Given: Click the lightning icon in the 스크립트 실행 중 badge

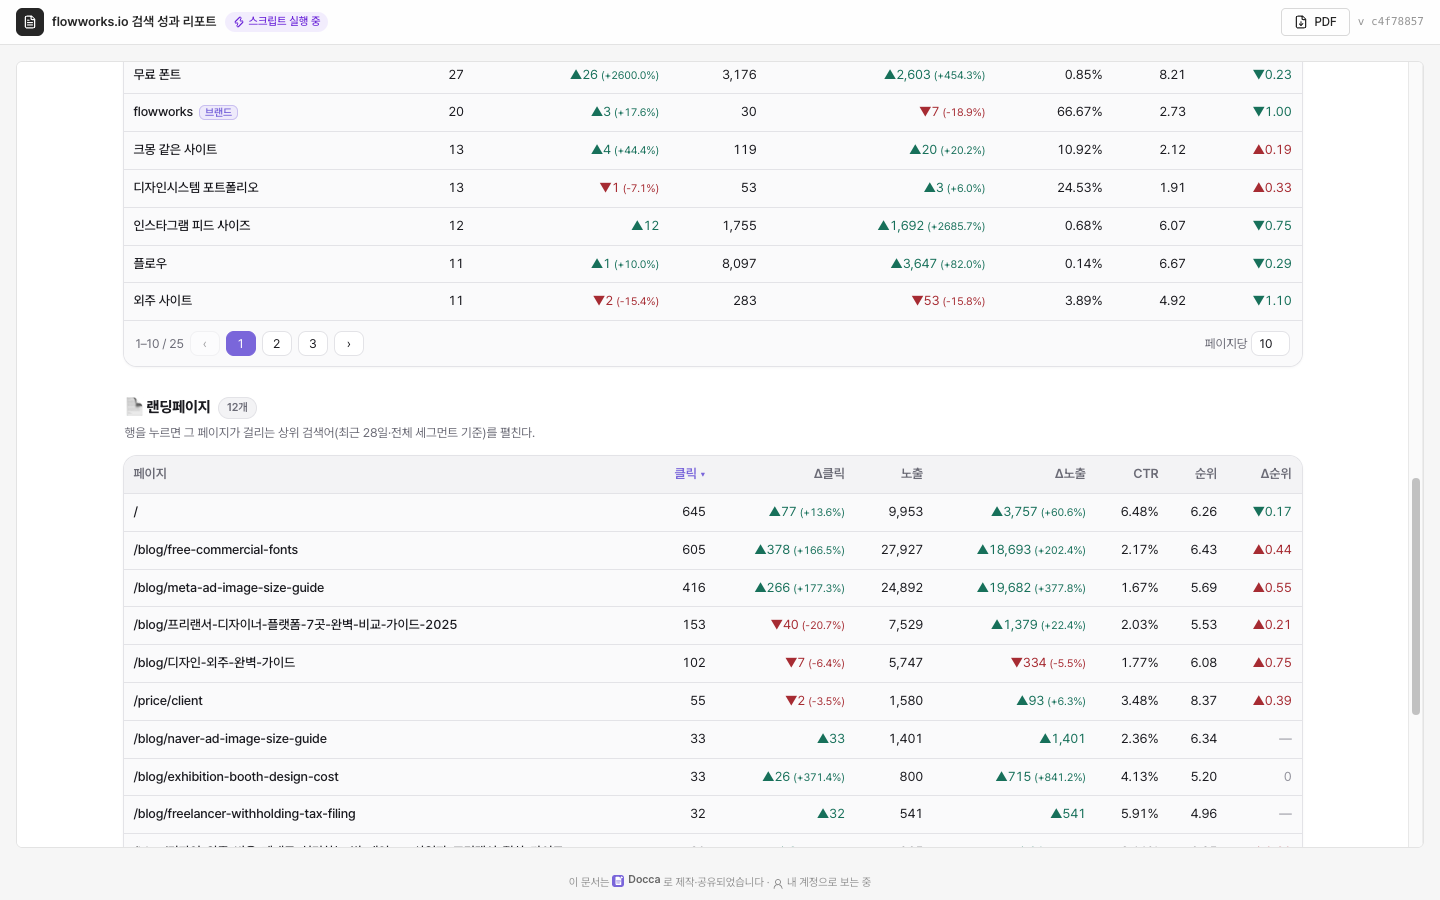Looking at the screenshot, I should point(239,22).
